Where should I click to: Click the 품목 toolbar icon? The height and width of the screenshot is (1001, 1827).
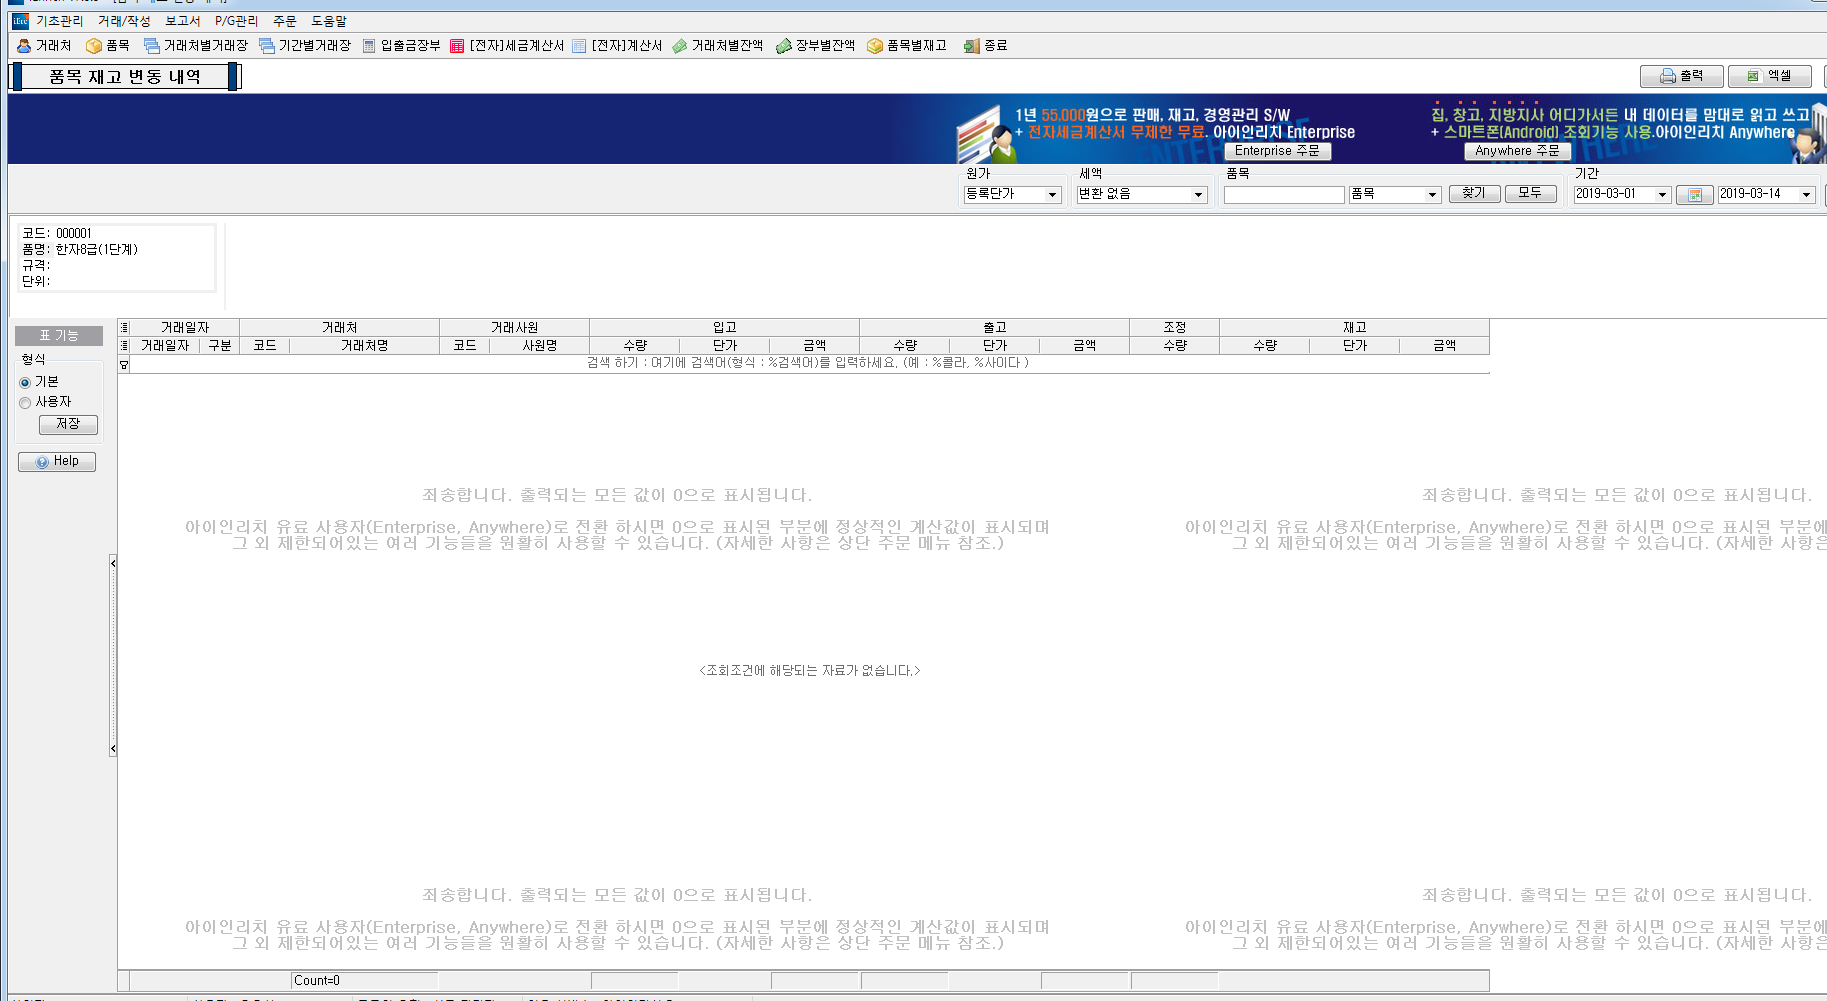[x=108, y=46]
